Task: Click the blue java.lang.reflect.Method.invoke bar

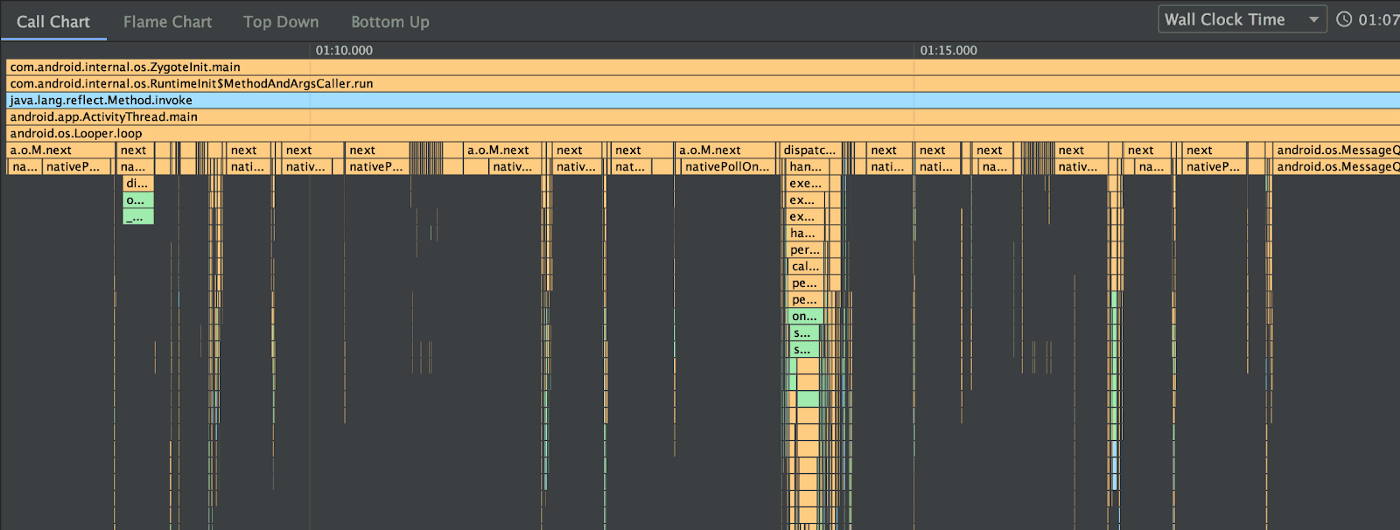Action: click(x=700, y=100)
